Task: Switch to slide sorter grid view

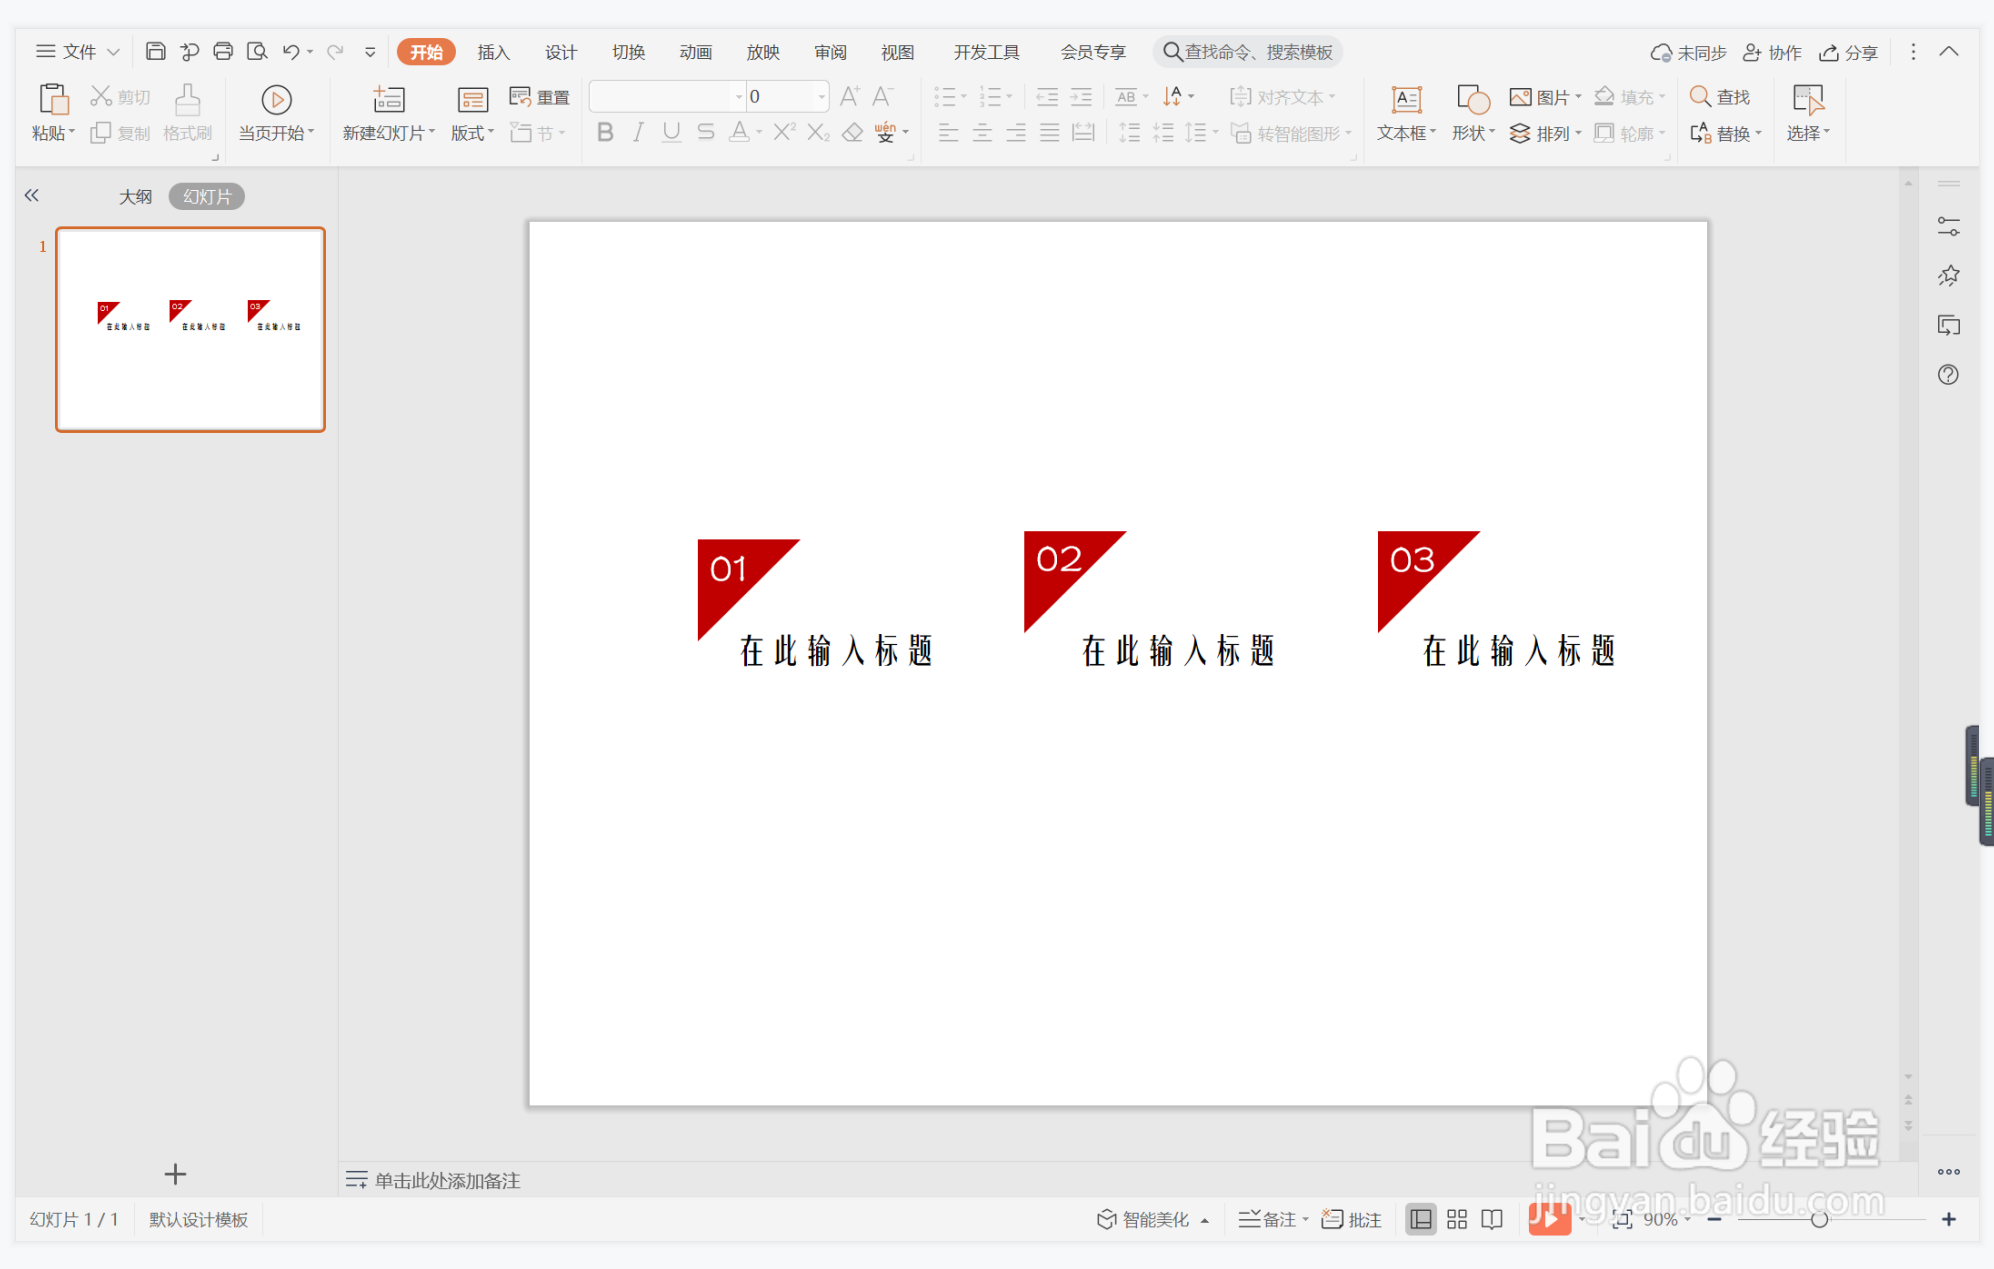Action: (x=1456, y=1219)
